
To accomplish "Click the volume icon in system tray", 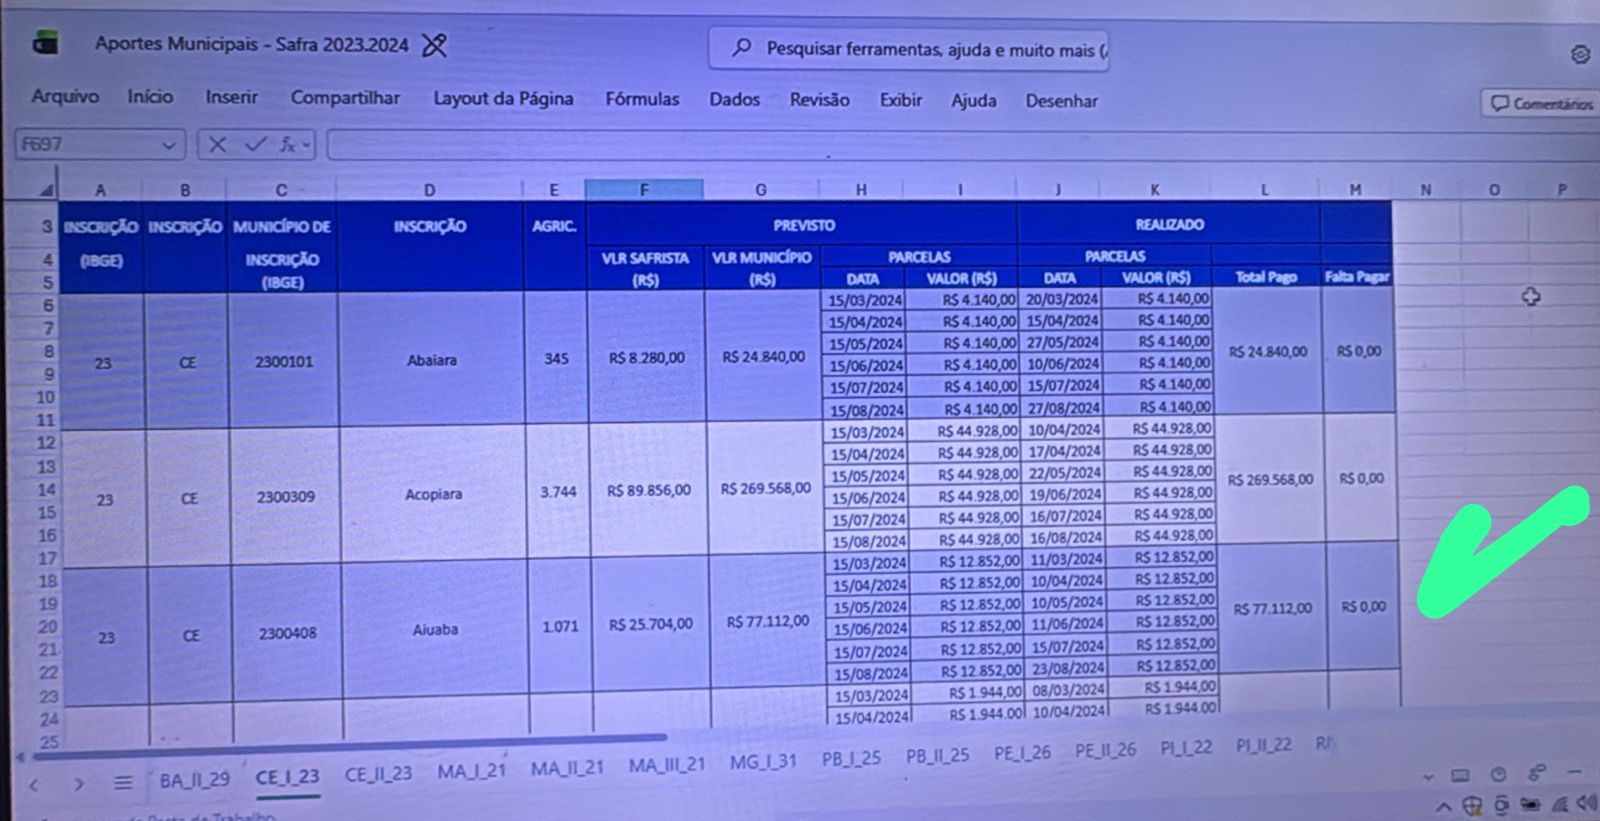I will tap(1585, 803).
